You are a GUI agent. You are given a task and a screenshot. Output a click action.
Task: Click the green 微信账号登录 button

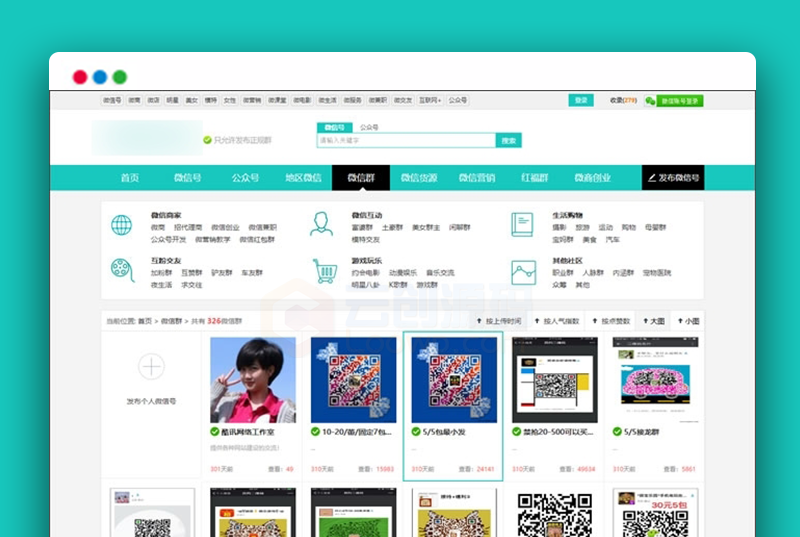(x=680, y=101)
